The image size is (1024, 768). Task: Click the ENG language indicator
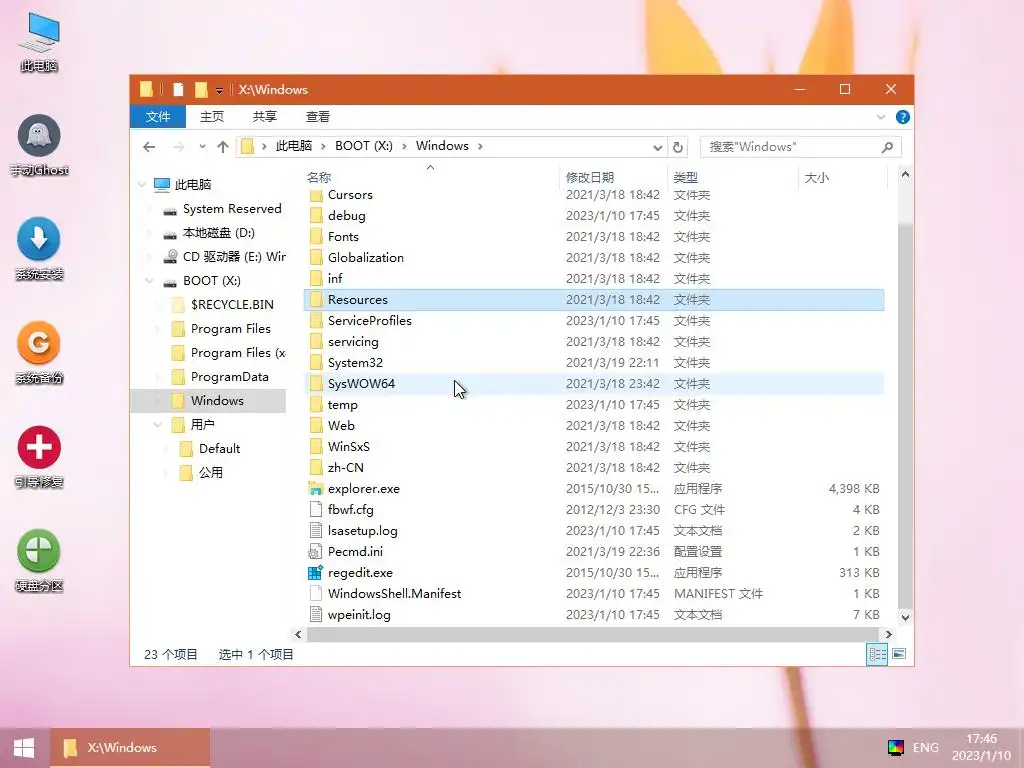click(x=925, y=748)
